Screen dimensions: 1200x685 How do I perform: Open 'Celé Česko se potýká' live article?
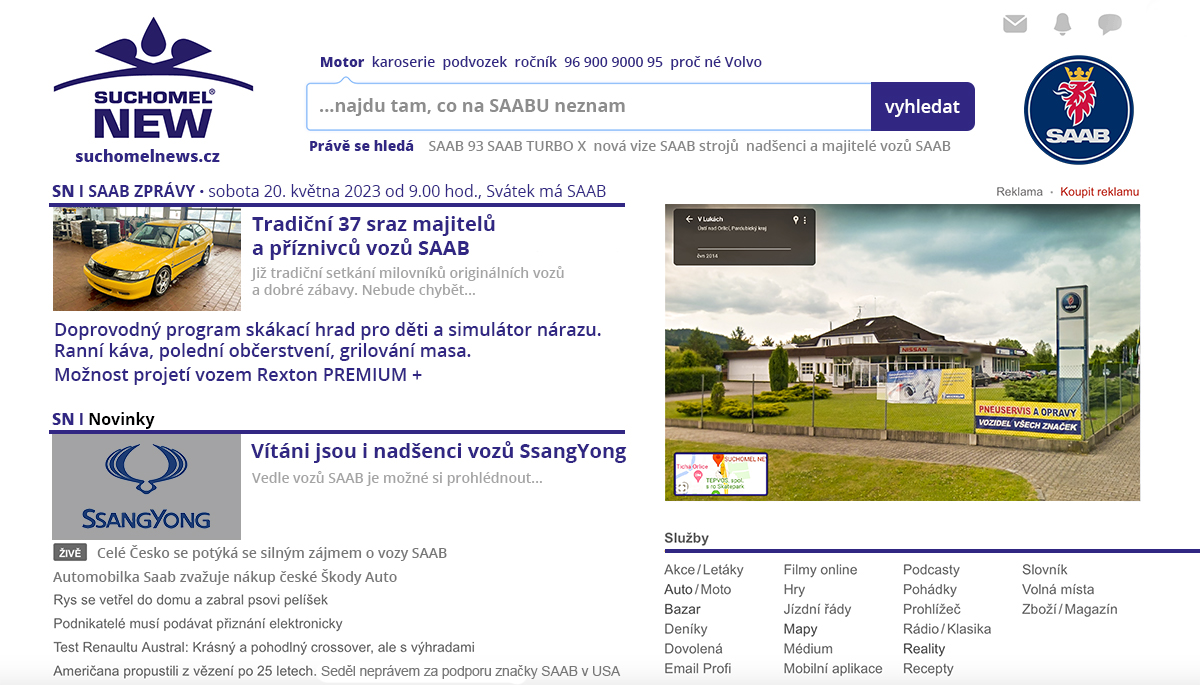(272, 553)
